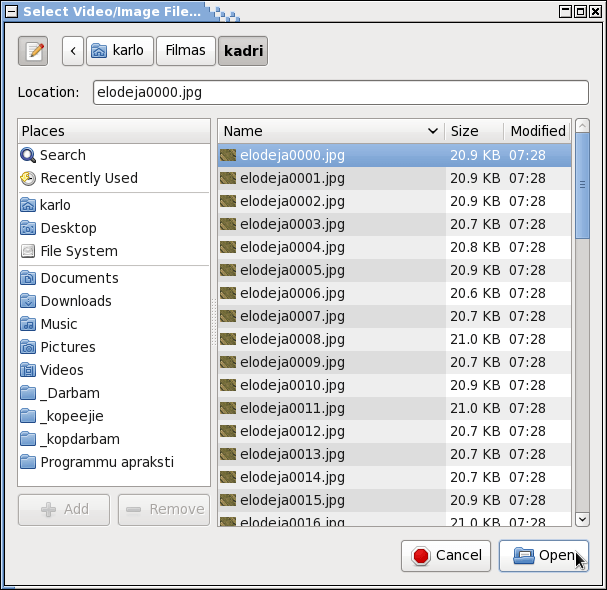Click the elodeja0014.jpg image thumbnail icon
Screen dimensions: 607x590
tap(228, 477)
